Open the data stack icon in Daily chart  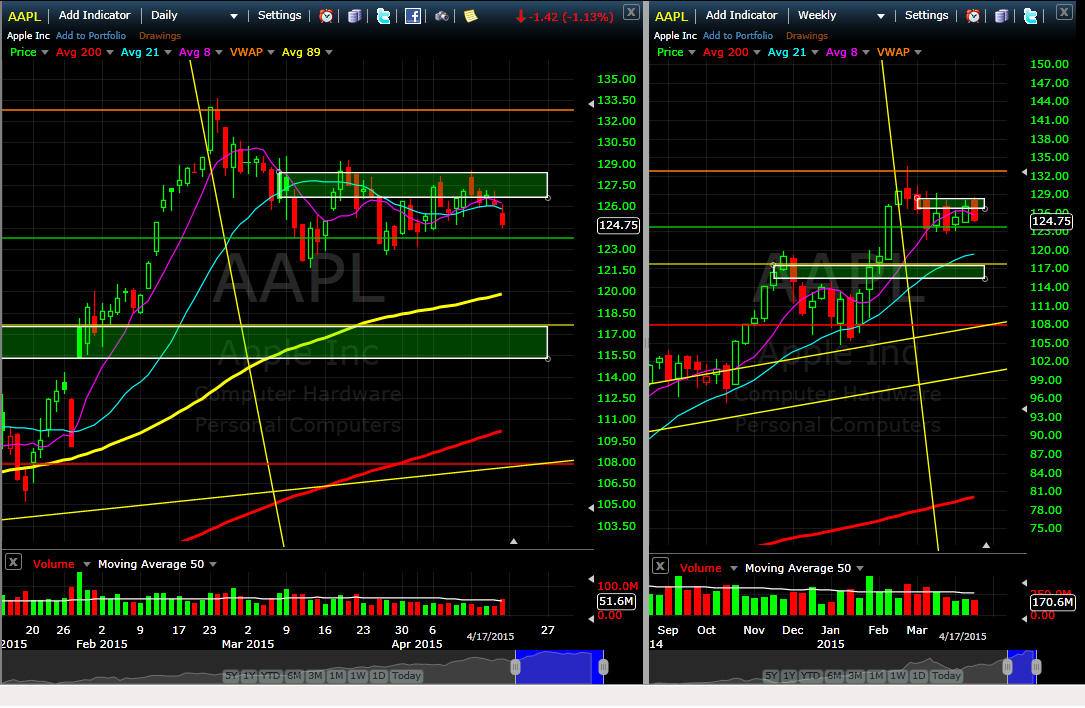pos(354,16)
